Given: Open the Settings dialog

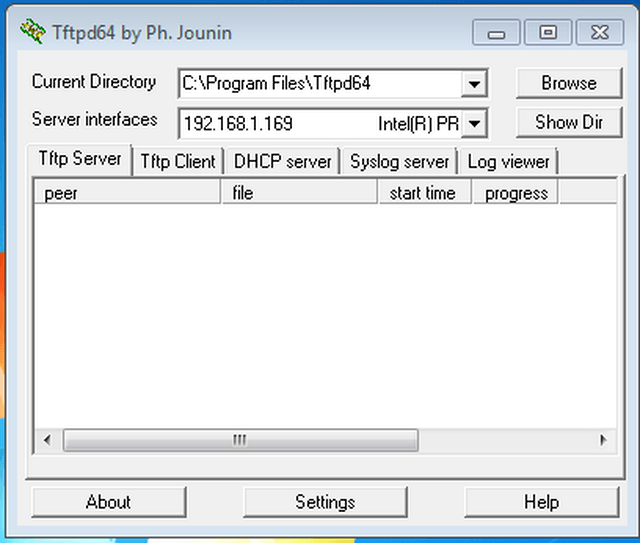Looking at the screenshot, I should pyautogui.click(x=325, y=502).
